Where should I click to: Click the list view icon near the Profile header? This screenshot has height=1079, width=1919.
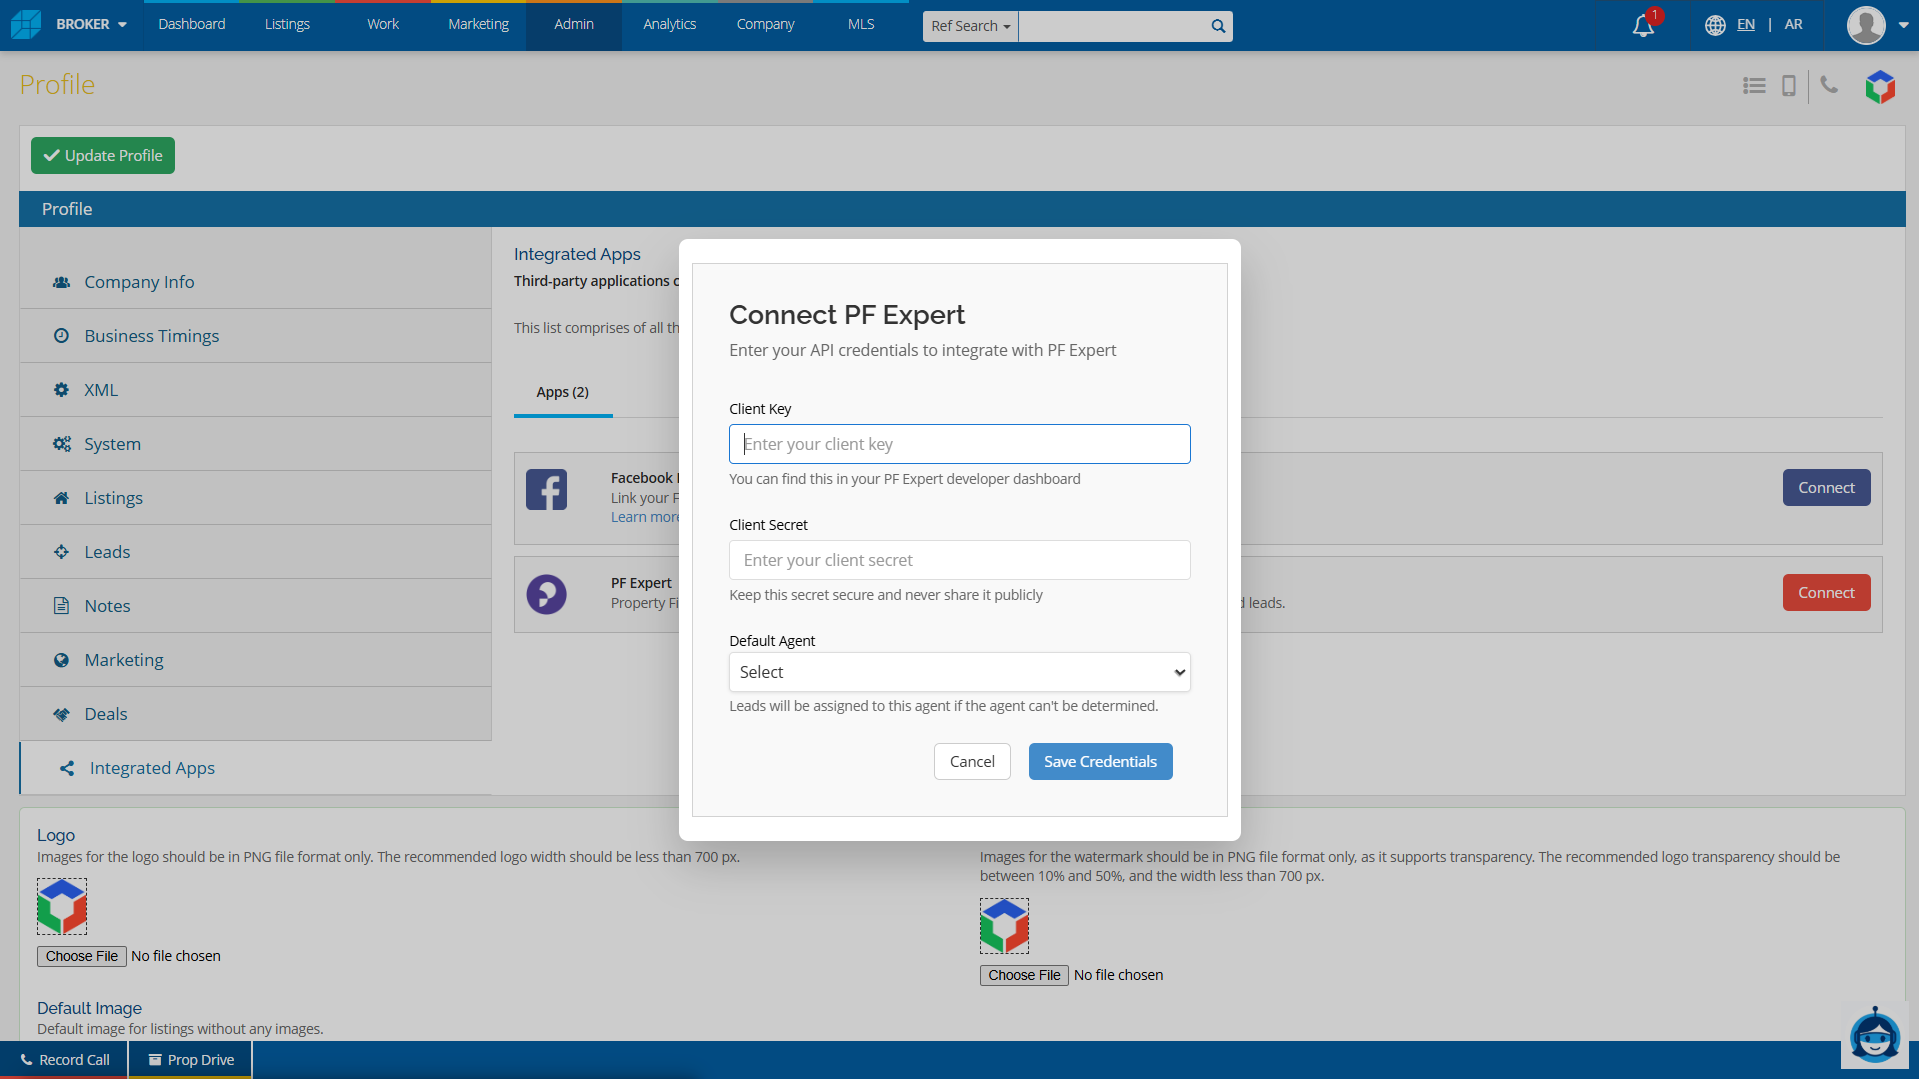pos(1754,86)
